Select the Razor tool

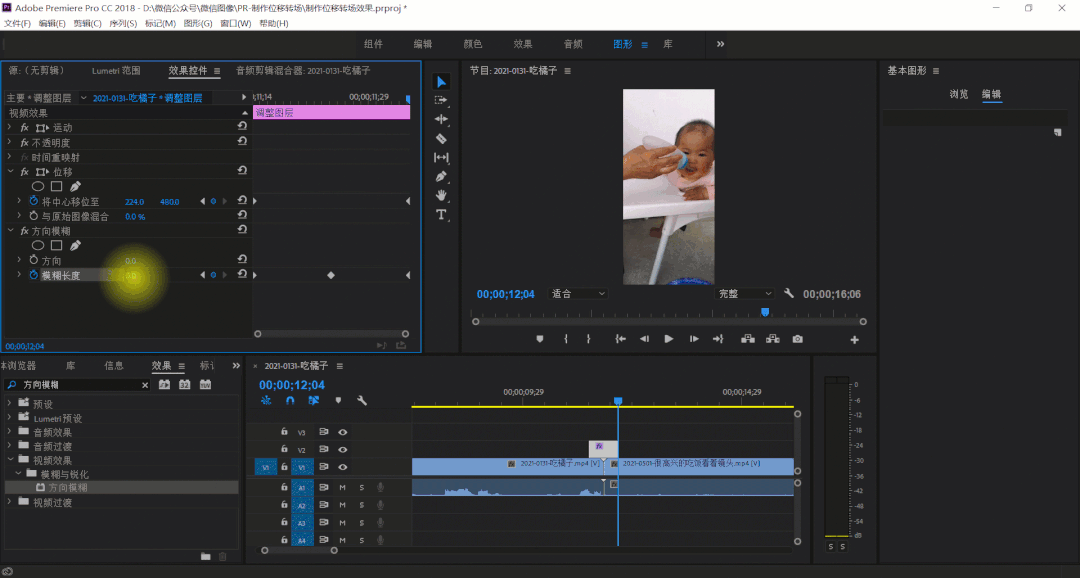pos(442,138)
